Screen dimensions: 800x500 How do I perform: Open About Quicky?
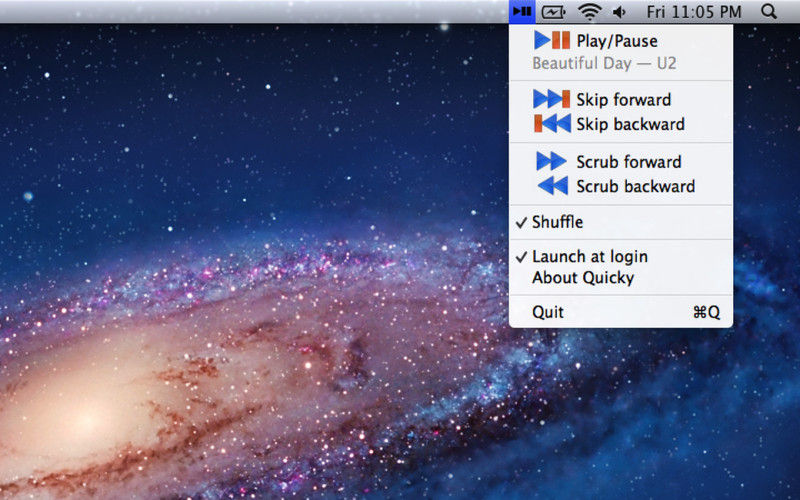621,278
